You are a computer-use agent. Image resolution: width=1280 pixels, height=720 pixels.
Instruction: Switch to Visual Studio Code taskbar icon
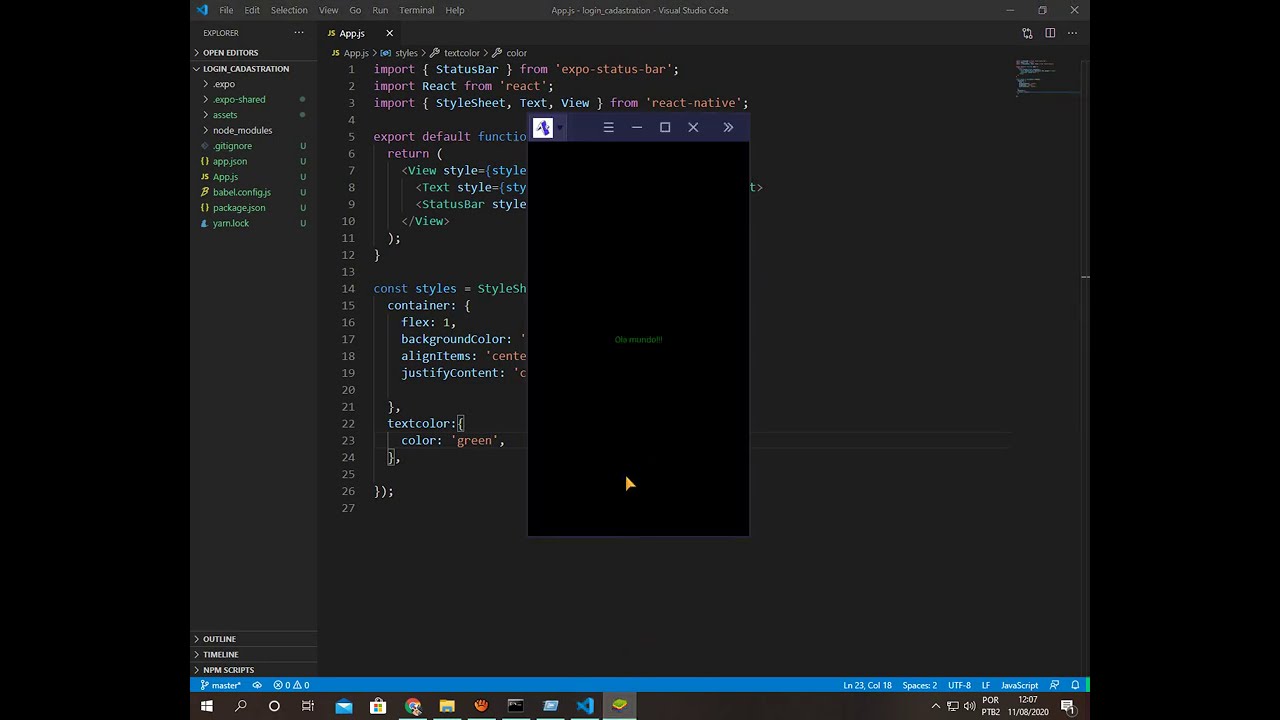[585, 706]
